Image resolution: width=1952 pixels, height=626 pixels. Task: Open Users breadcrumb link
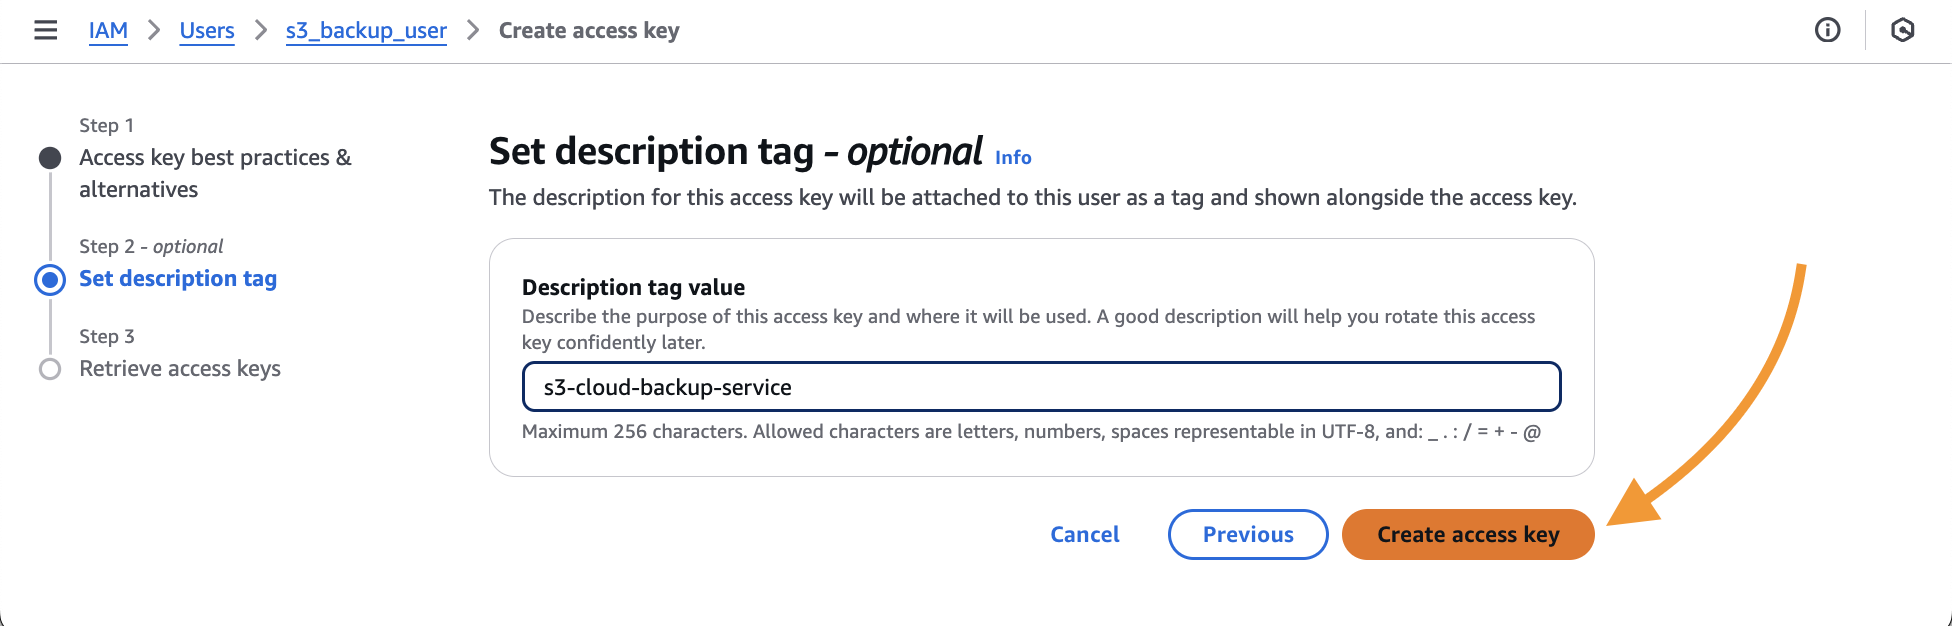[x=207, y=30]
